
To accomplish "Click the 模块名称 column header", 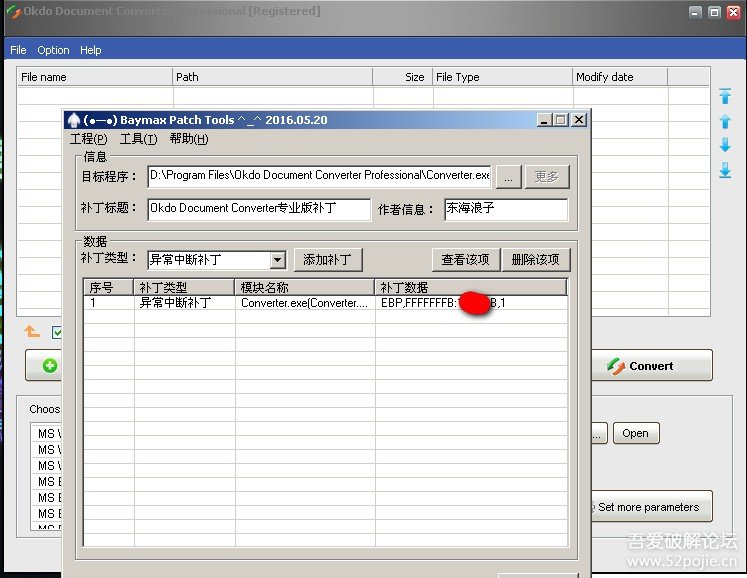I will [304, 287].
